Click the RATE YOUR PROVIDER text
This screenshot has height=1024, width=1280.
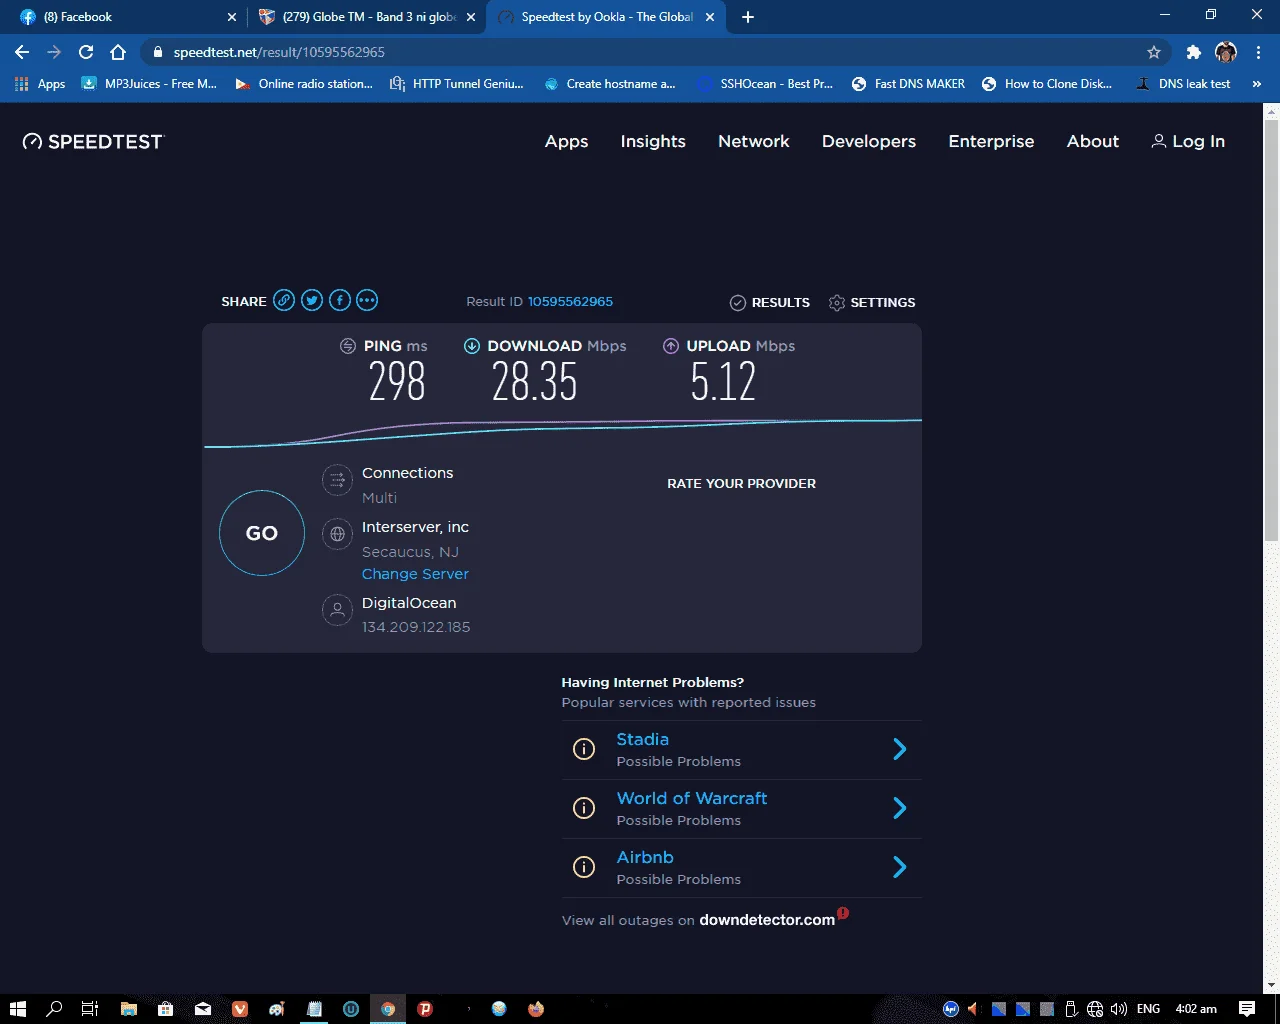[741, 483]
